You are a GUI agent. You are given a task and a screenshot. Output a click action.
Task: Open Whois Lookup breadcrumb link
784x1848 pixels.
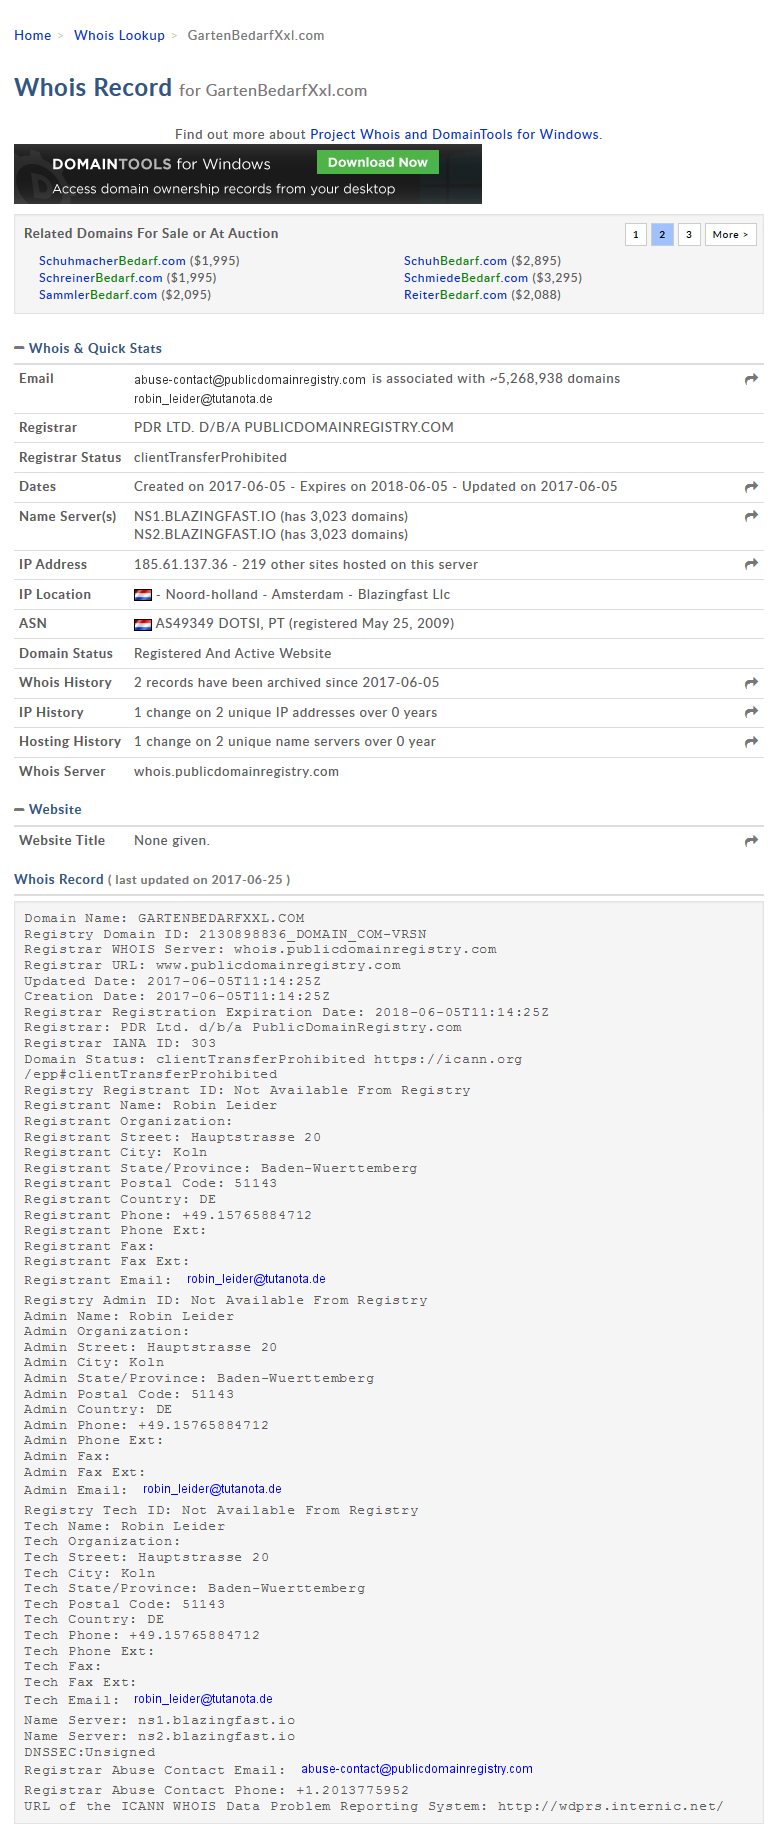[119, 35]
